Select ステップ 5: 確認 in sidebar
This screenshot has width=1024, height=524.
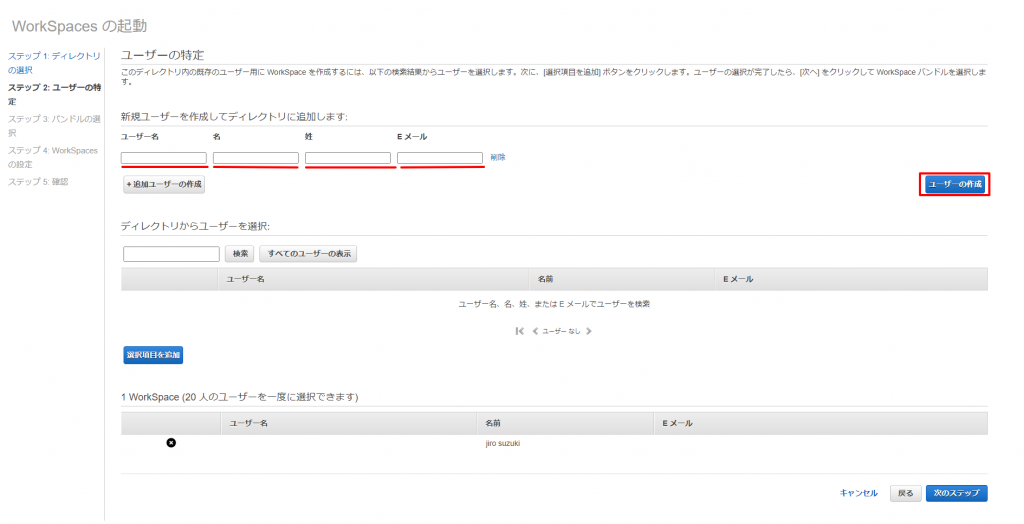[38, 182]
